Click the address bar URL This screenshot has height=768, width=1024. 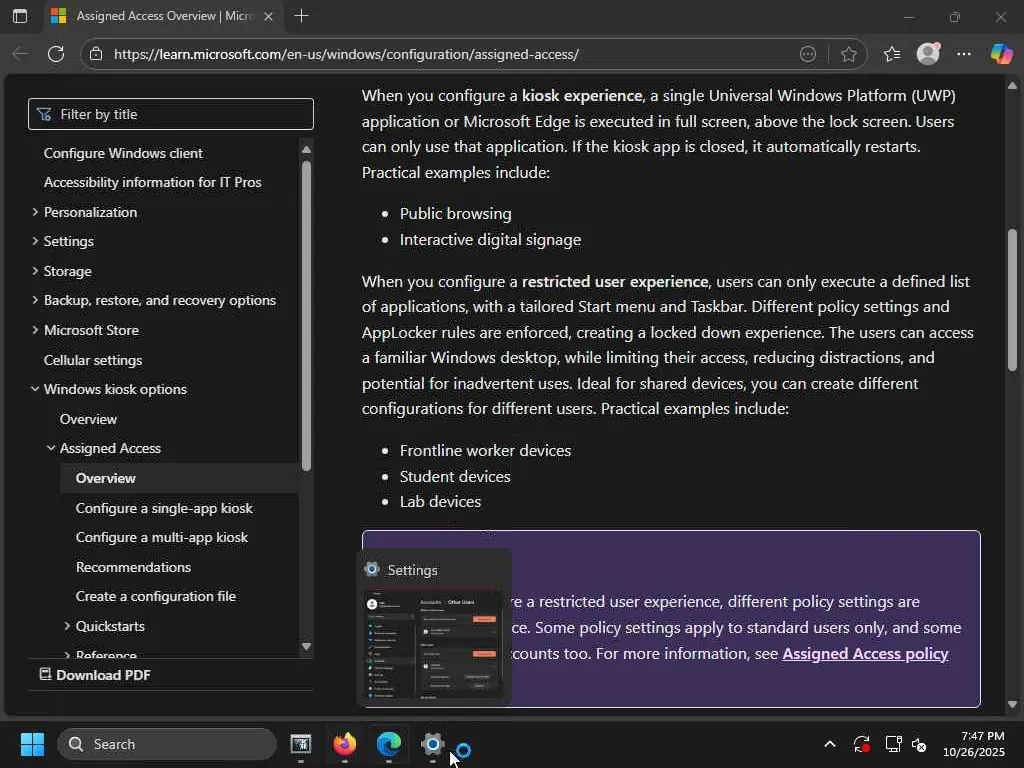pyautogui.click(x=346, y=54)
